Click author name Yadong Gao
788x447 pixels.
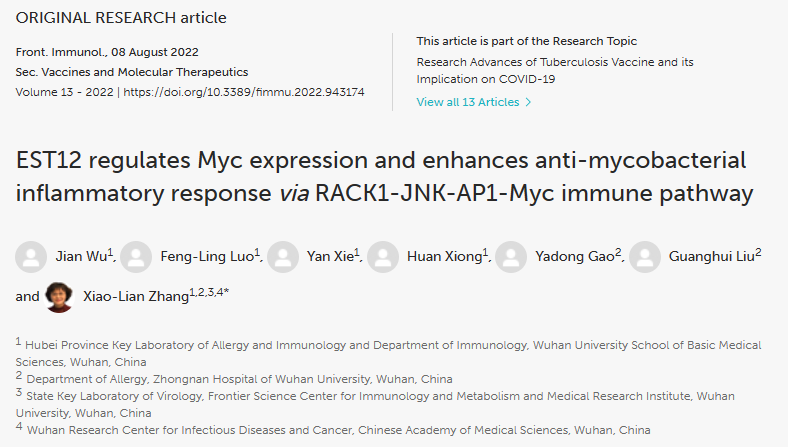574,256
